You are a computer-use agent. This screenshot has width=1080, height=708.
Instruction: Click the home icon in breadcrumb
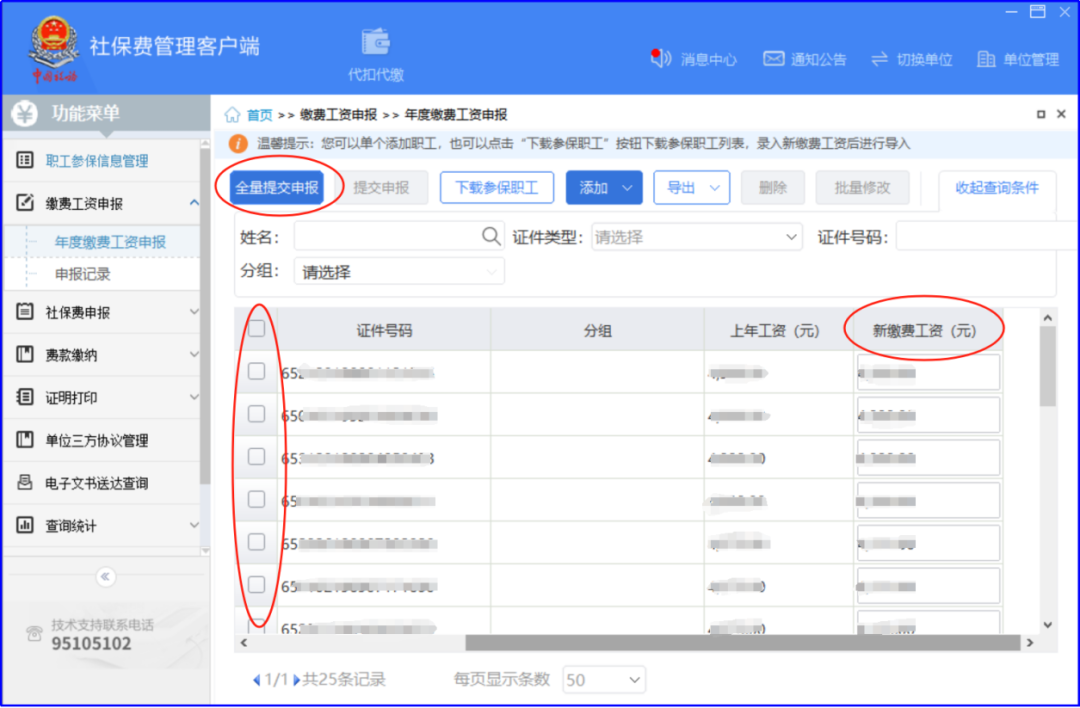click(232, 114)
